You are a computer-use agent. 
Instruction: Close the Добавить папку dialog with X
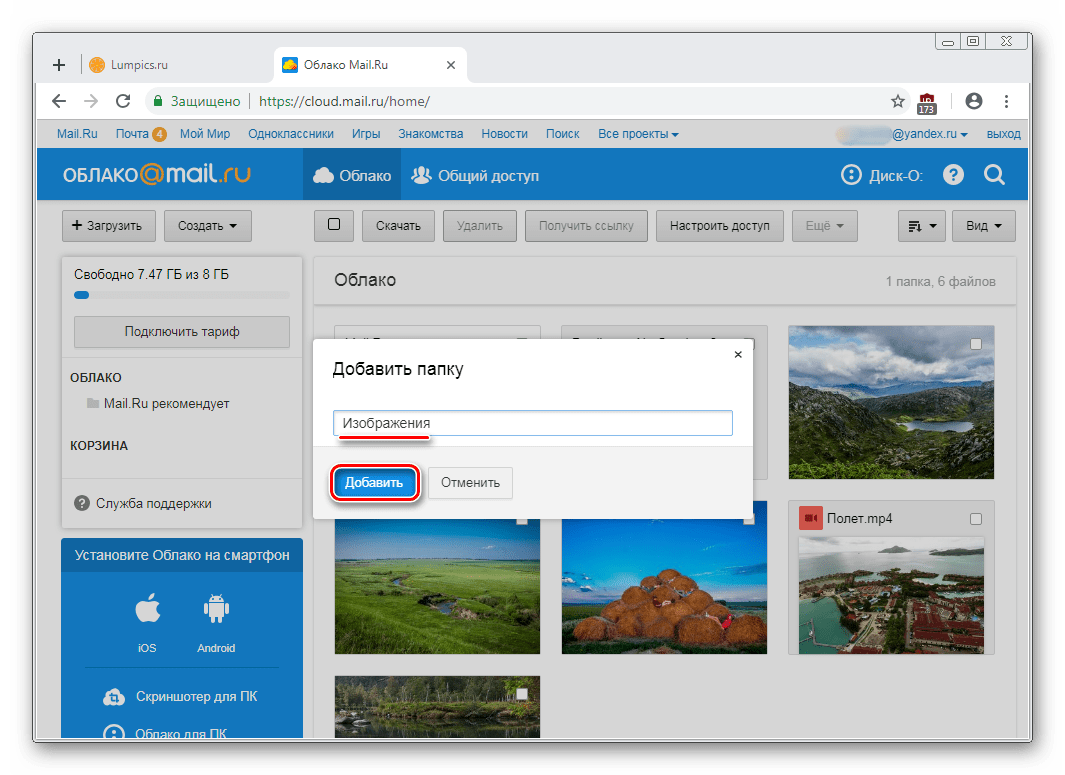(738, 354)
